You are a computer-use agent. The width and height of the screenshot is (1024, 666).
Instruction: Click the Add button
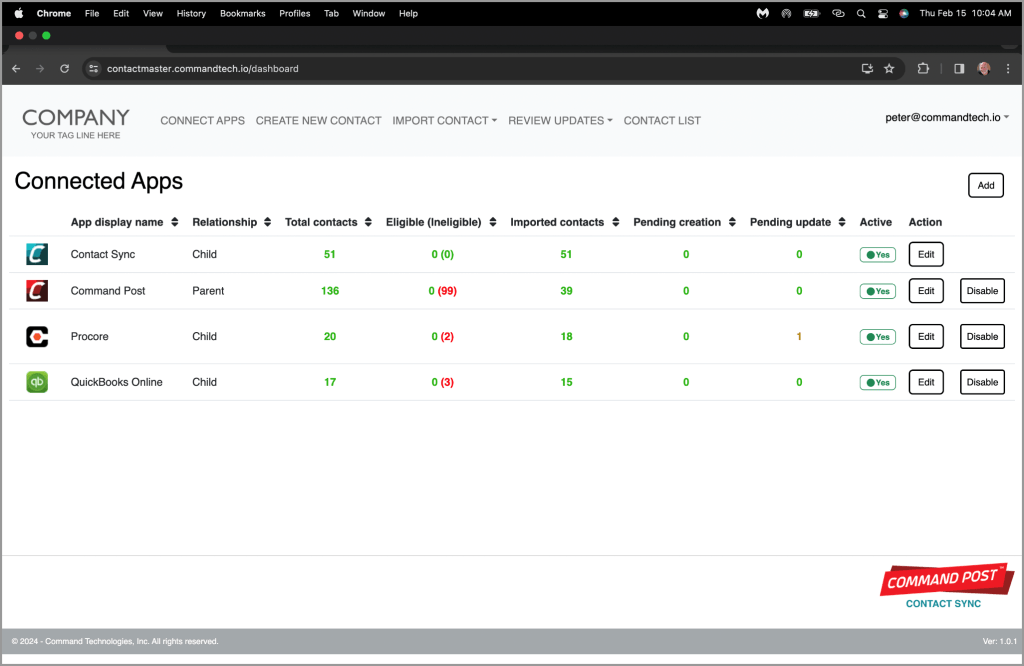(985, 185)
